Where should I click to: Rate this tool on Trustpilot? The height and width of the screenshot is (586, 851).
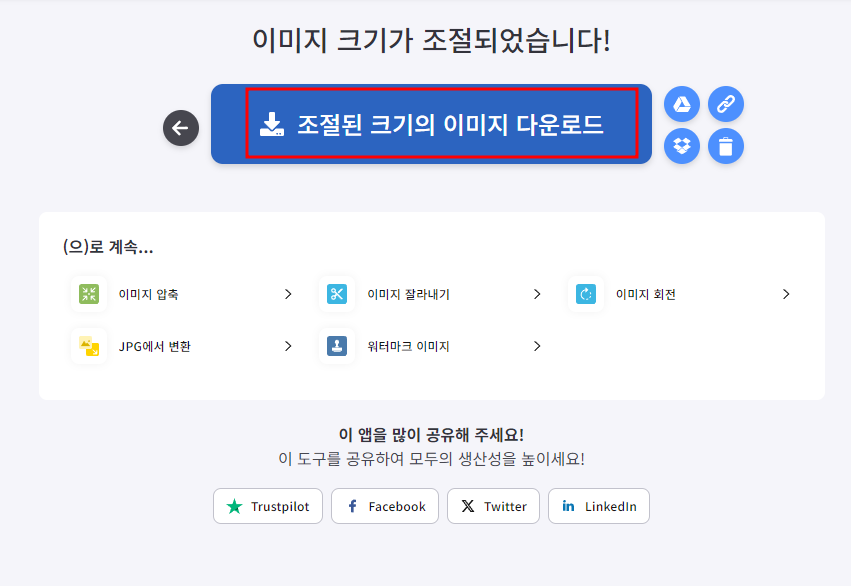[x=267, y=506]
